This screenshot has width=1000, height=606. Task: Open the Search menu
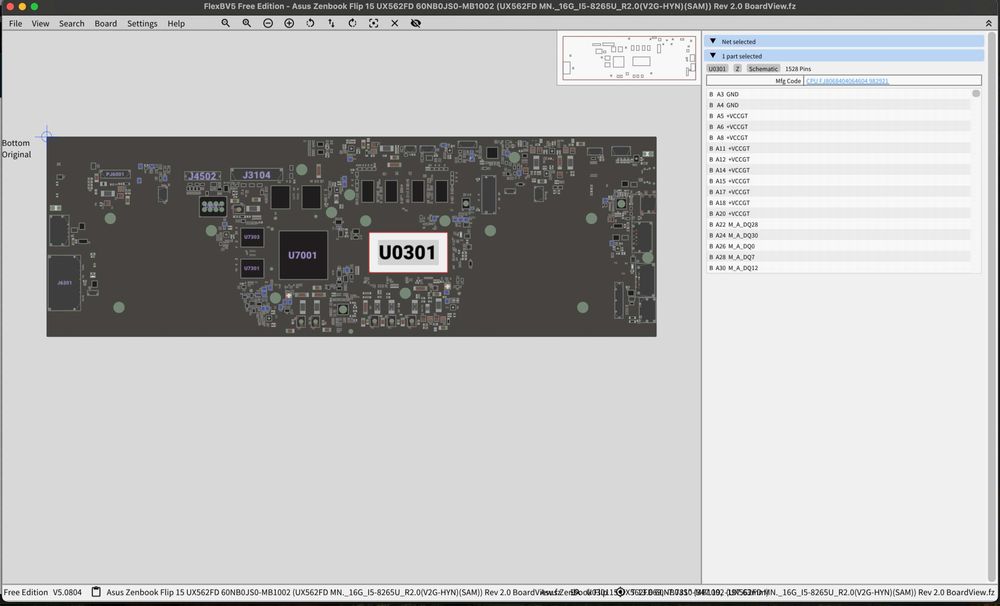tap(71, 23)
